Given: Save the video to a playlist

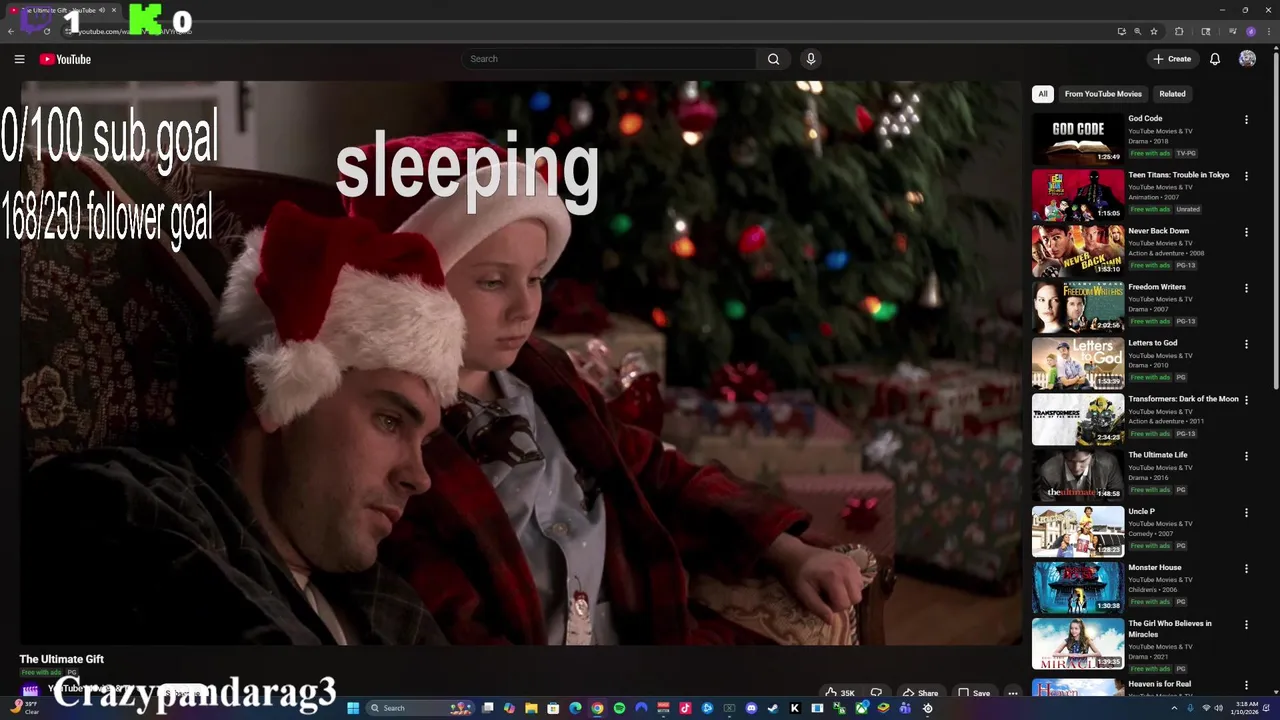Looking at the screenshot, I should coord(974,692).
